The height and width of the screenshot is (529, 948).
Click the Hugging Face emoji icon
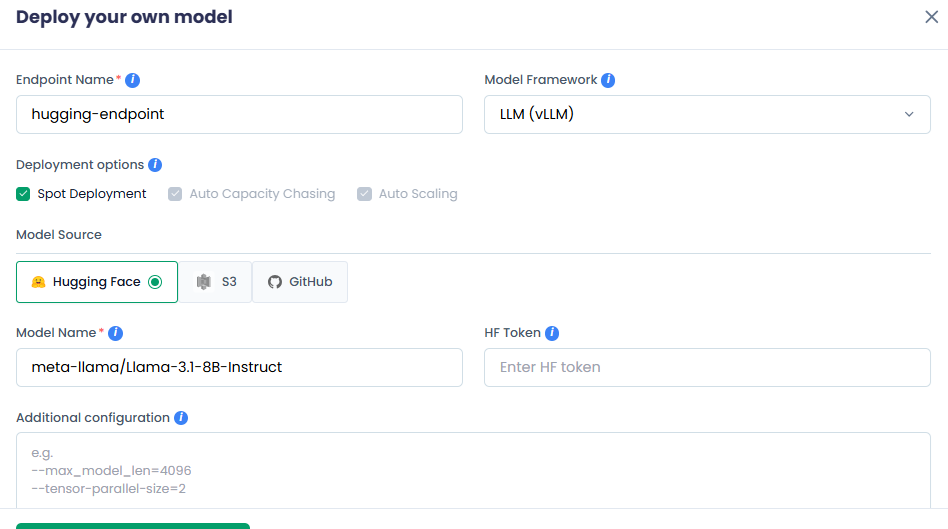(x=38, y=282)
